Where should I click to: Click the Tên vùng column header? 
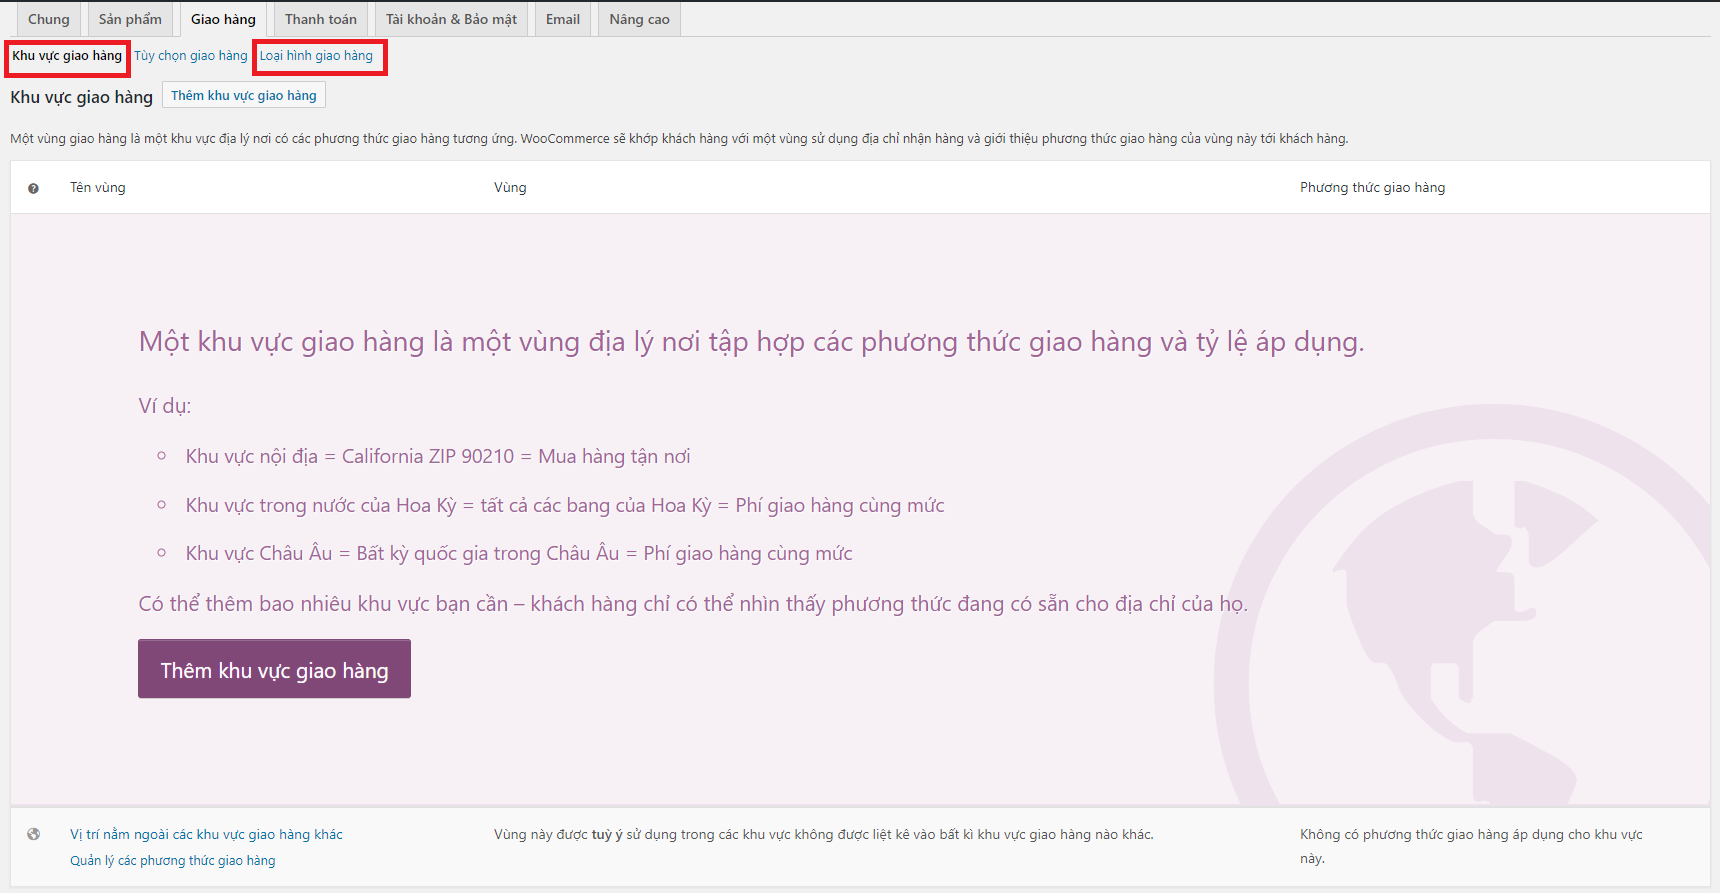point(98,187)
